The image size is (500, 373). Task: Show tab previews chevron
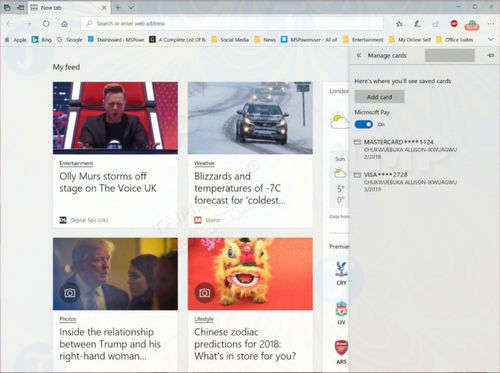tap(131, 7)
